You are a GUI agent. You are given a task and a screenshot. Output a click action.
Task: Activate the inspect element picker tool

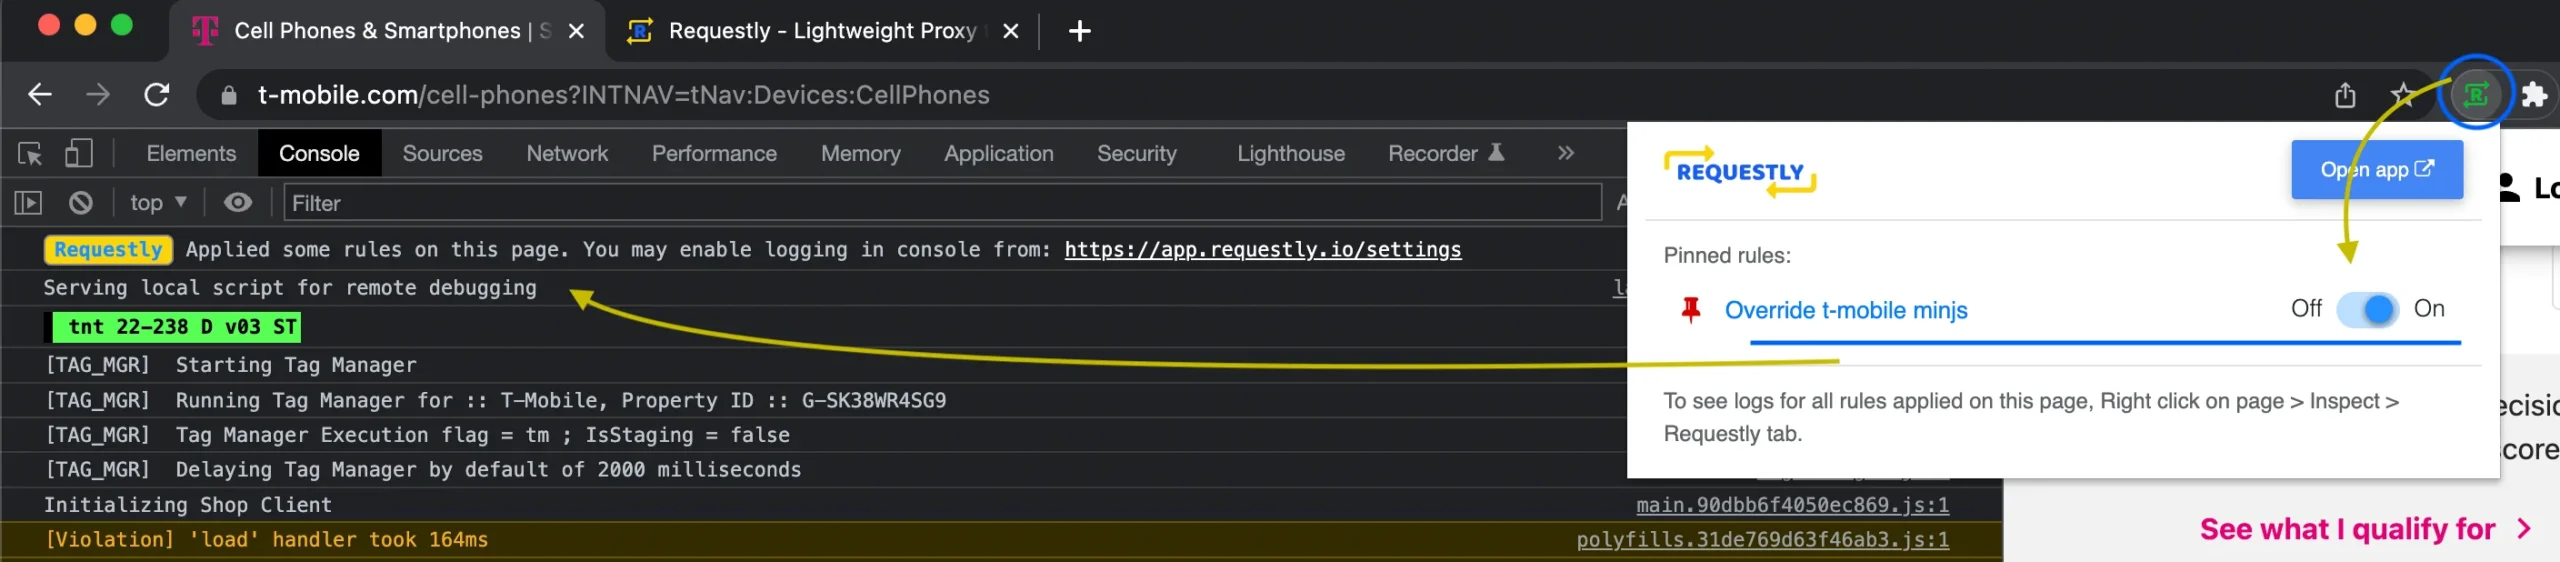[x=30, y=153]
